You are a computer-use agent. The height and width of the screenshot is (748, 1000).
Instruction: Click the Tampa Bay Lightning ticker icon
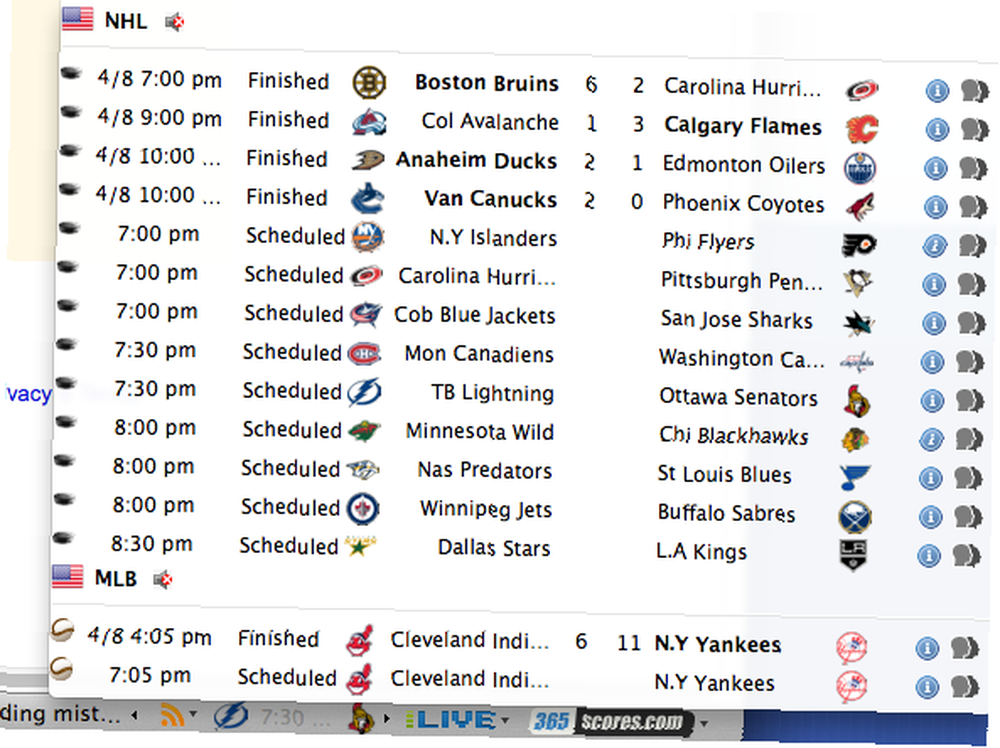click(231, 716)
